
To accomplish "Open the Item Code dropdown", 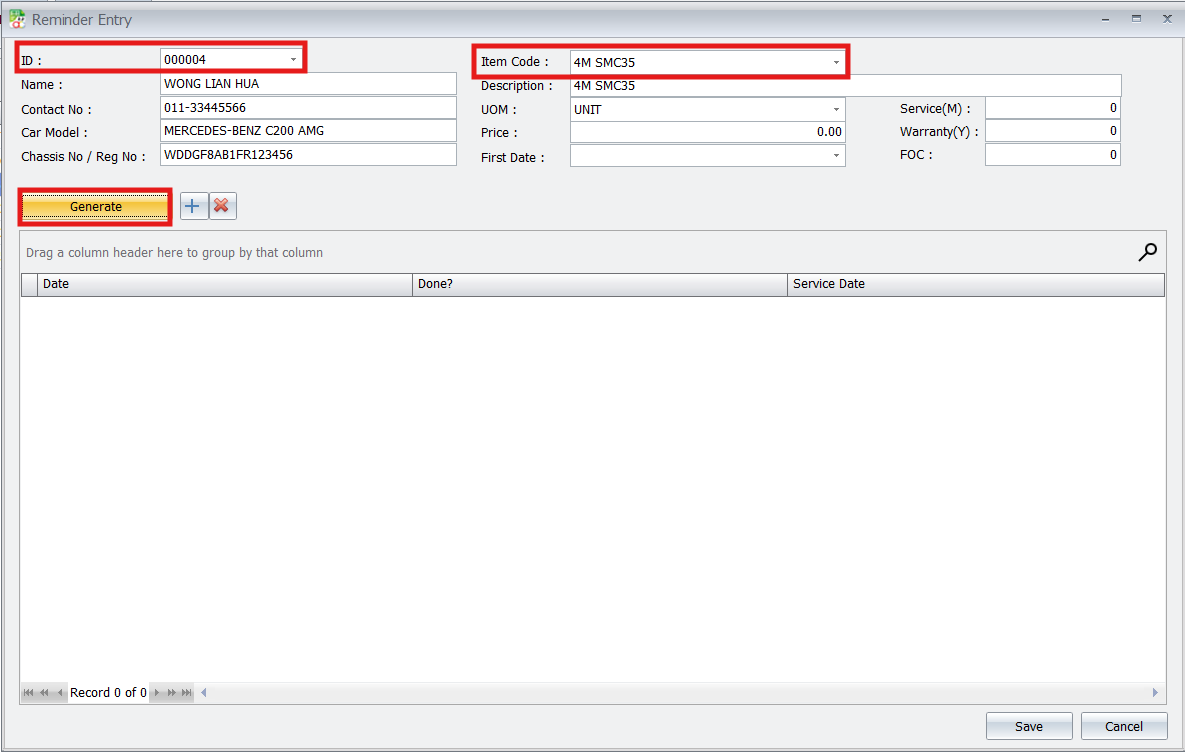I will pos(836,62).
